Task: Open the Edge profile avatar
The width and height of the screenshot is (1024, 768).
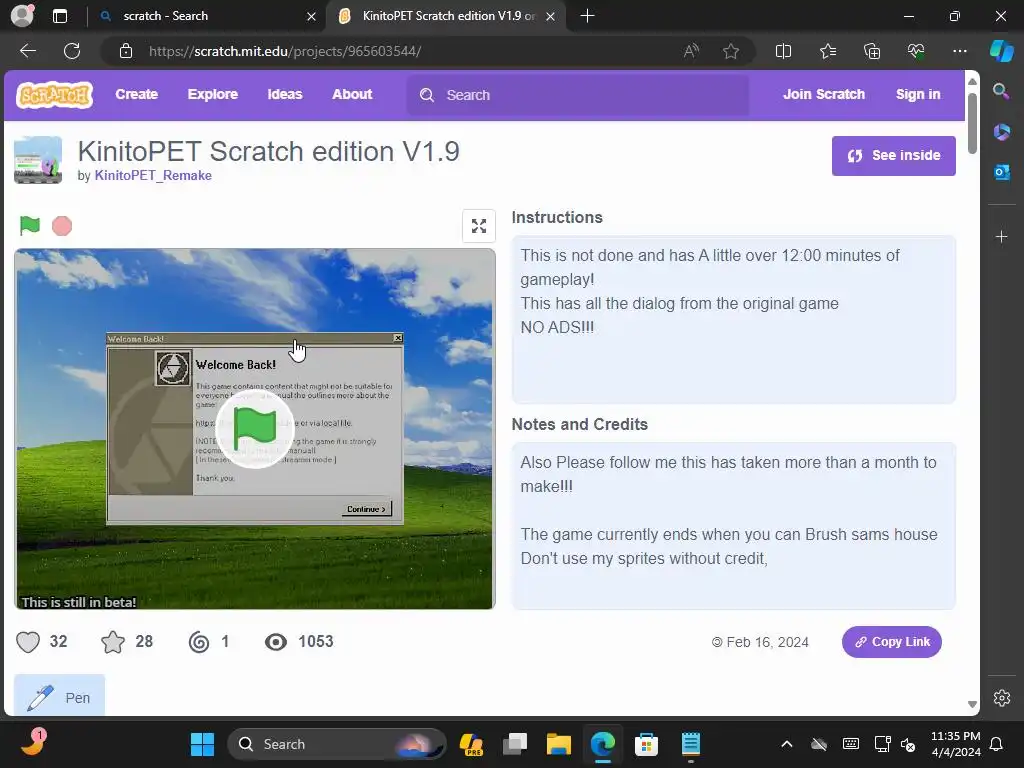Action: click(23, 16)
